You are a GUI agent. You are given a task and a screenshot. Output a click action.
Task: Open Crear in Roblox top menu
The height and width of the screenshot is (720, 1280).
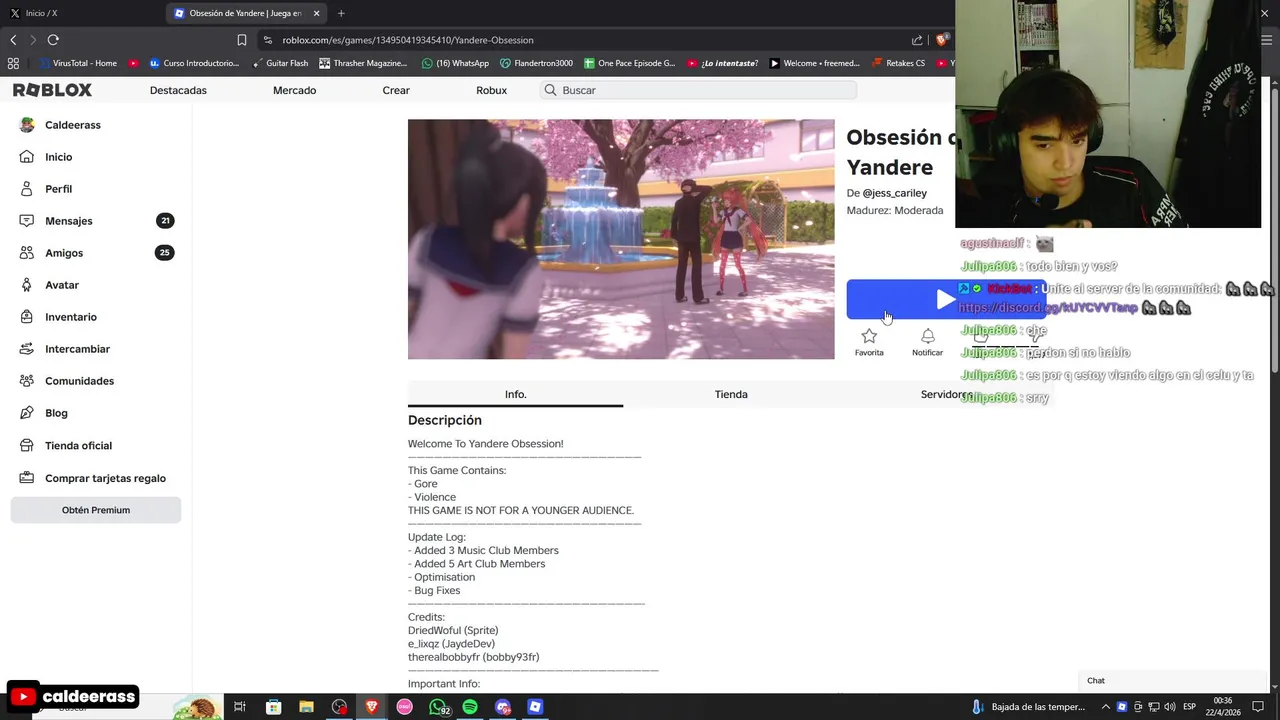pyautogui.click(x=396, y=90)
